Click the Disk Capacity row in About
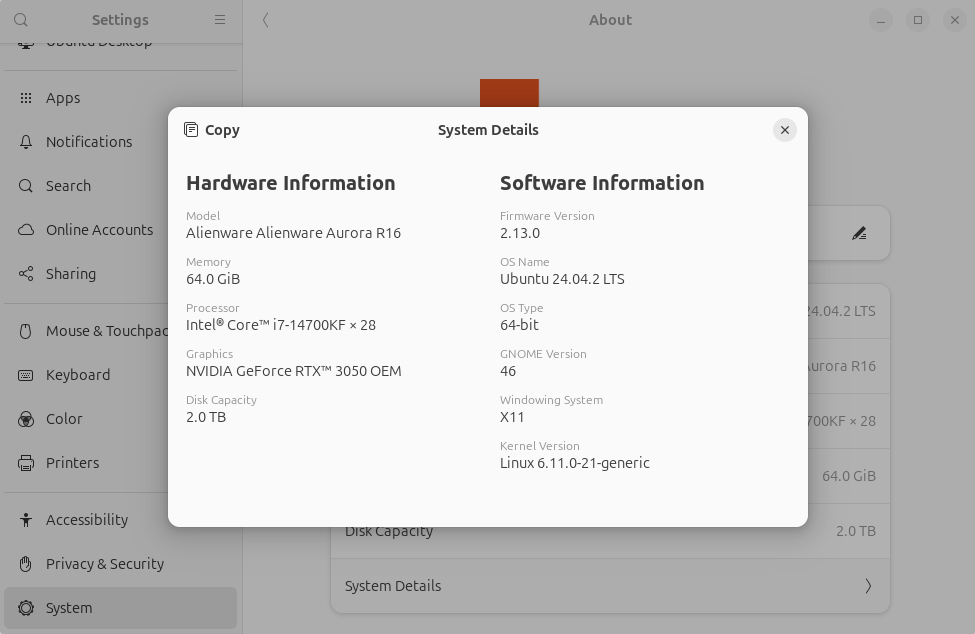 click(x=610, y=531)
